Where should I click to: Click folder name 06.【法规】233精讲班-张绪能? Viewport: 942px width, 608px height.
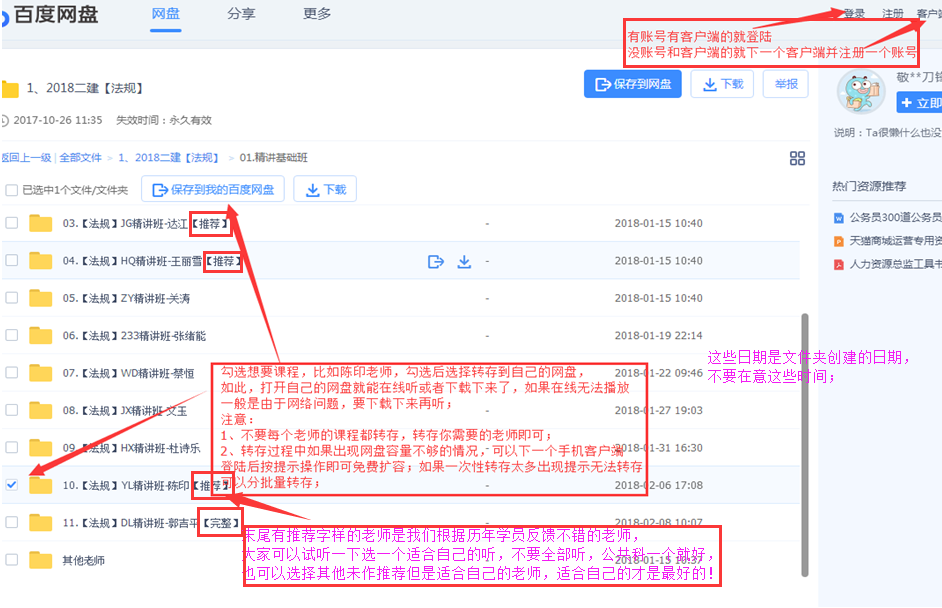(134, 336)
